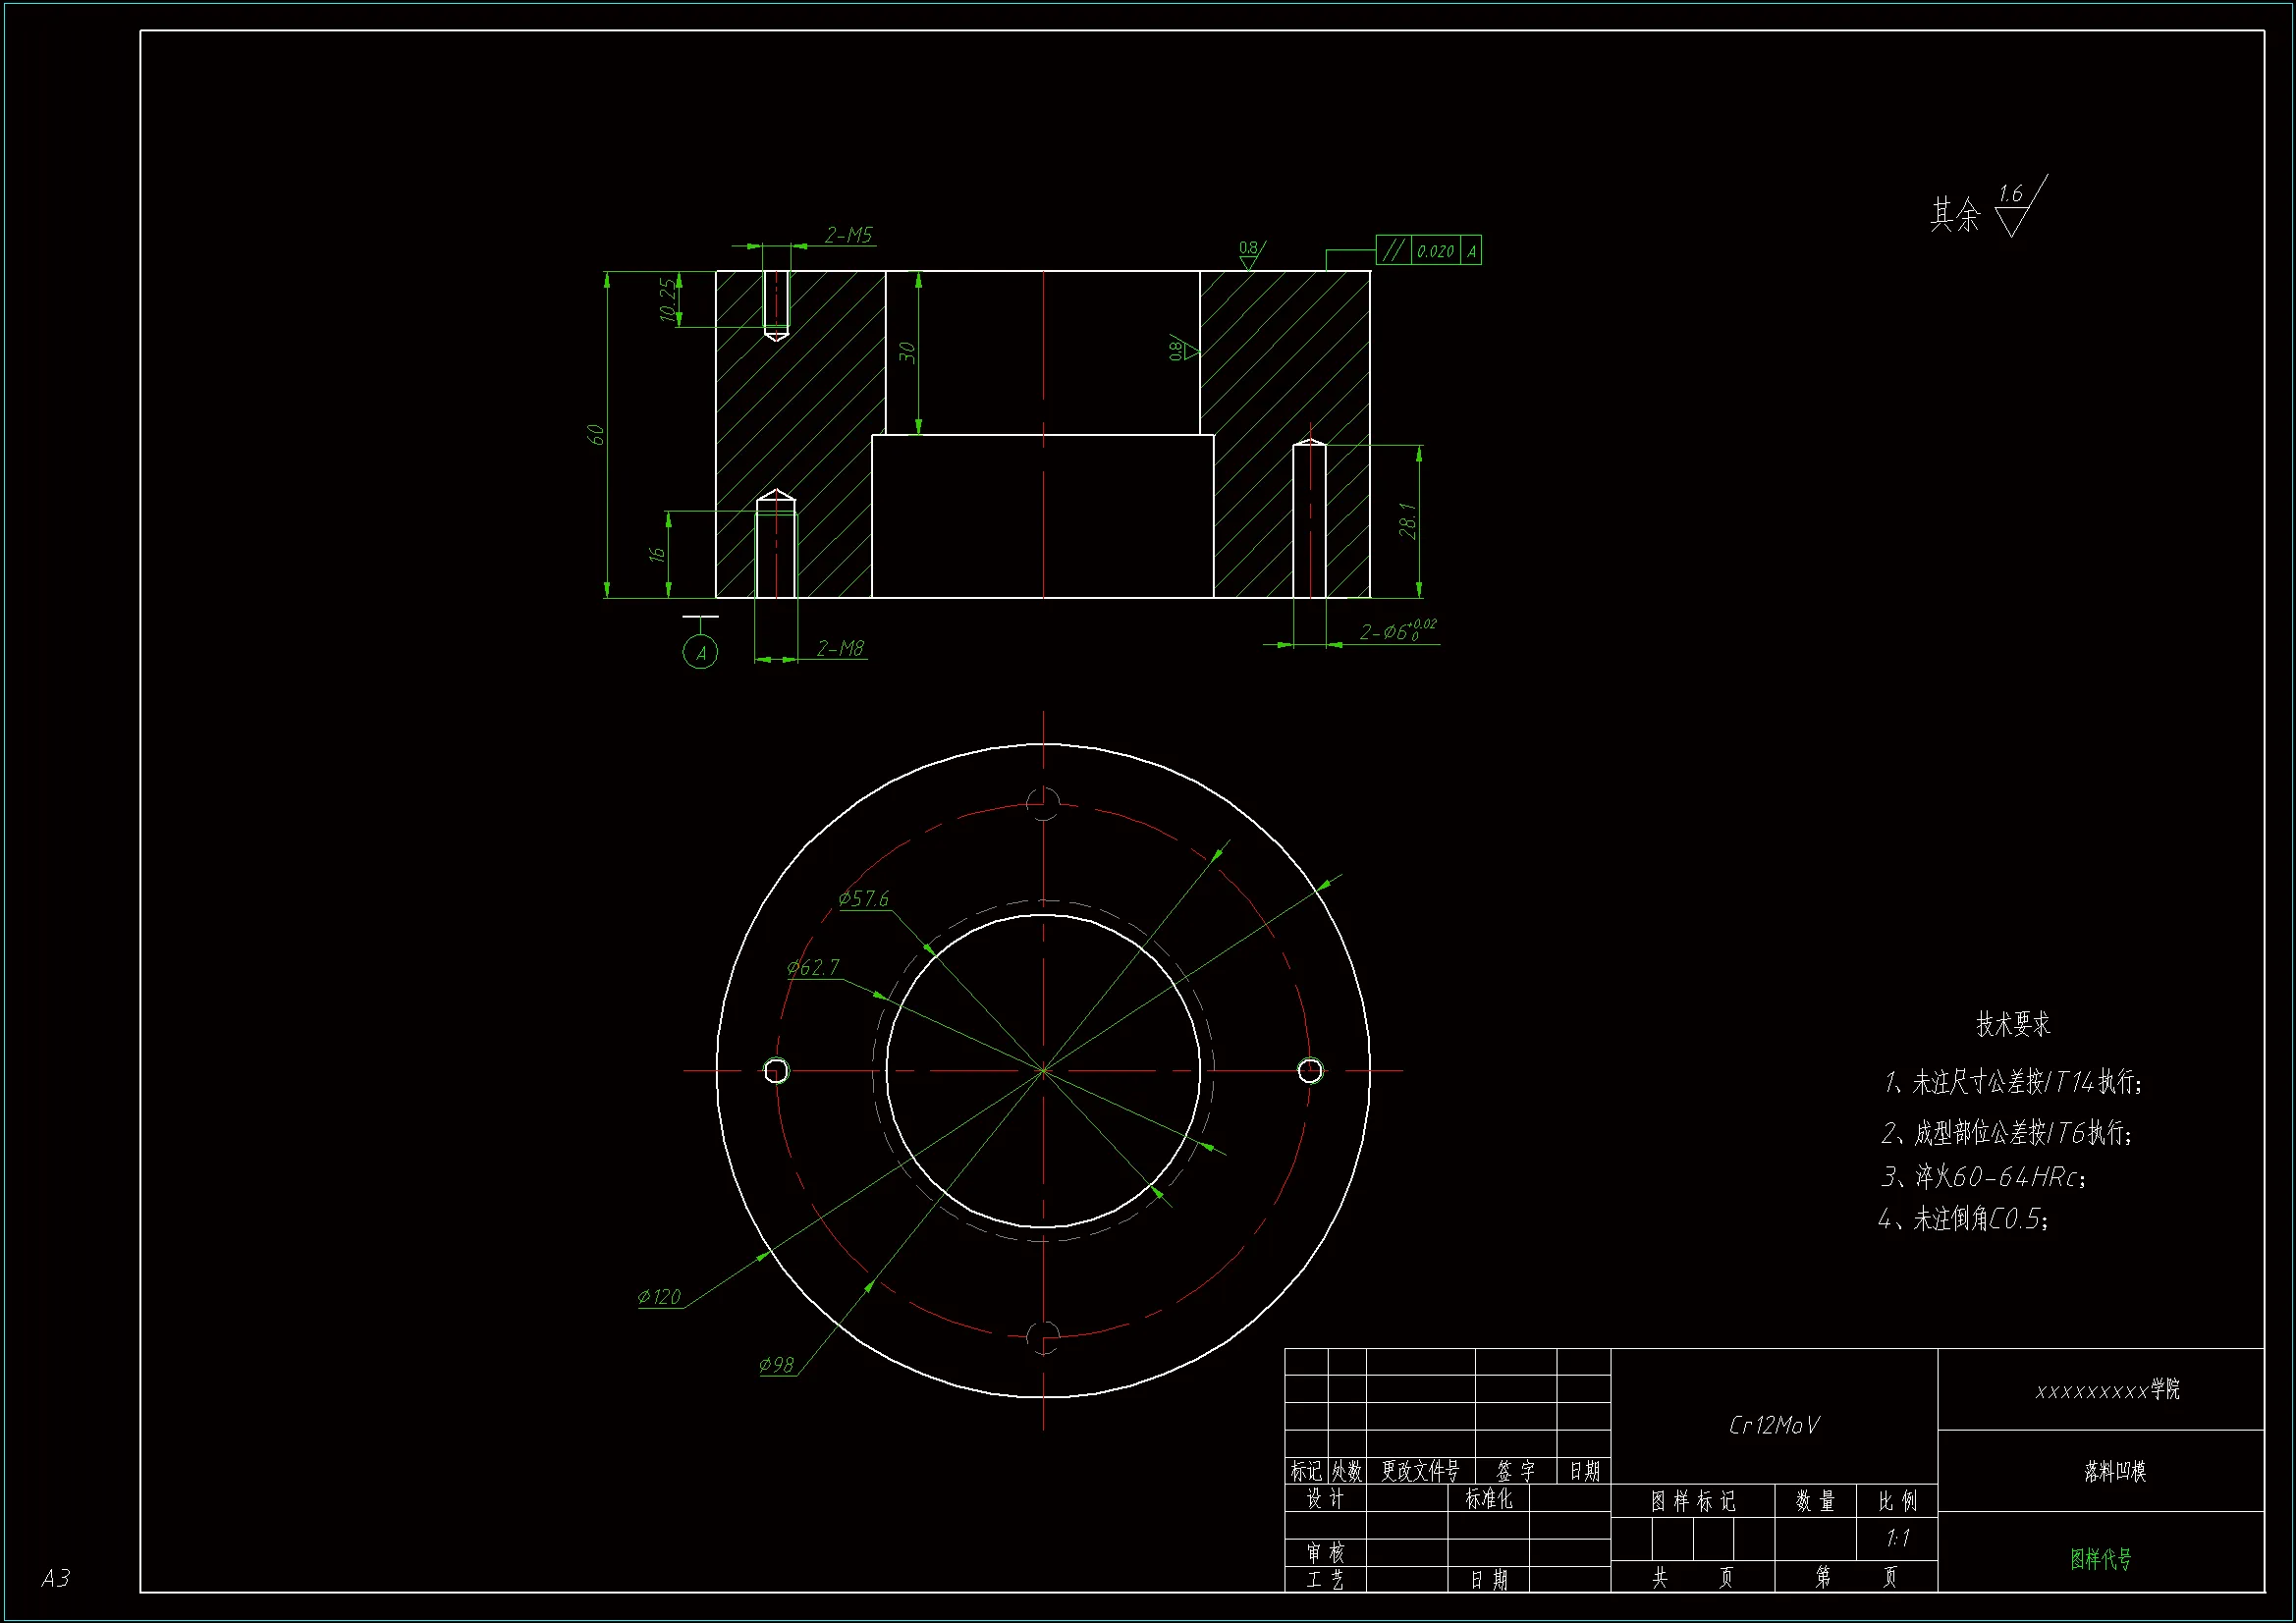Click the 技术要求 heading text
Viewport: 2296px width, 1623px height.
coord(2012,1024)
